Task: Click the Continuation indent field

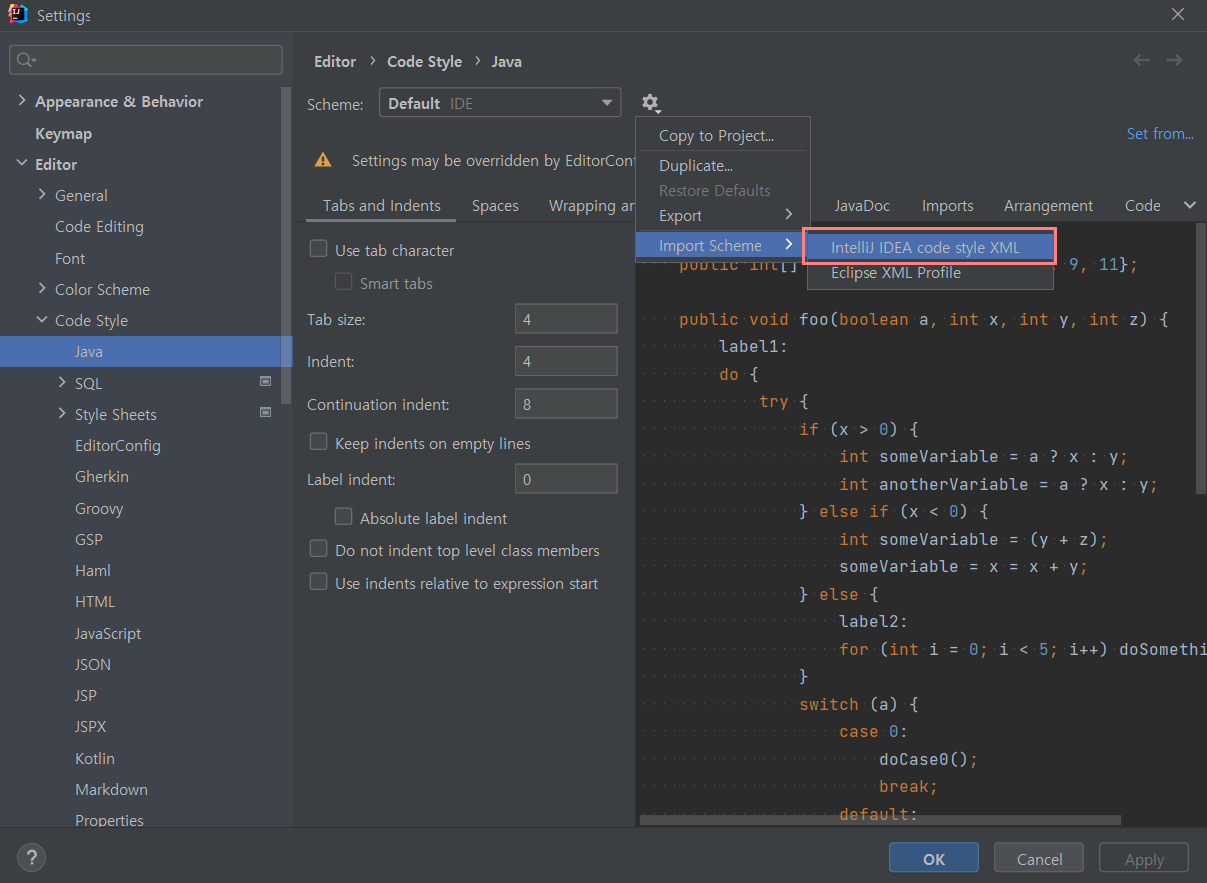Action: click(566, 404)
